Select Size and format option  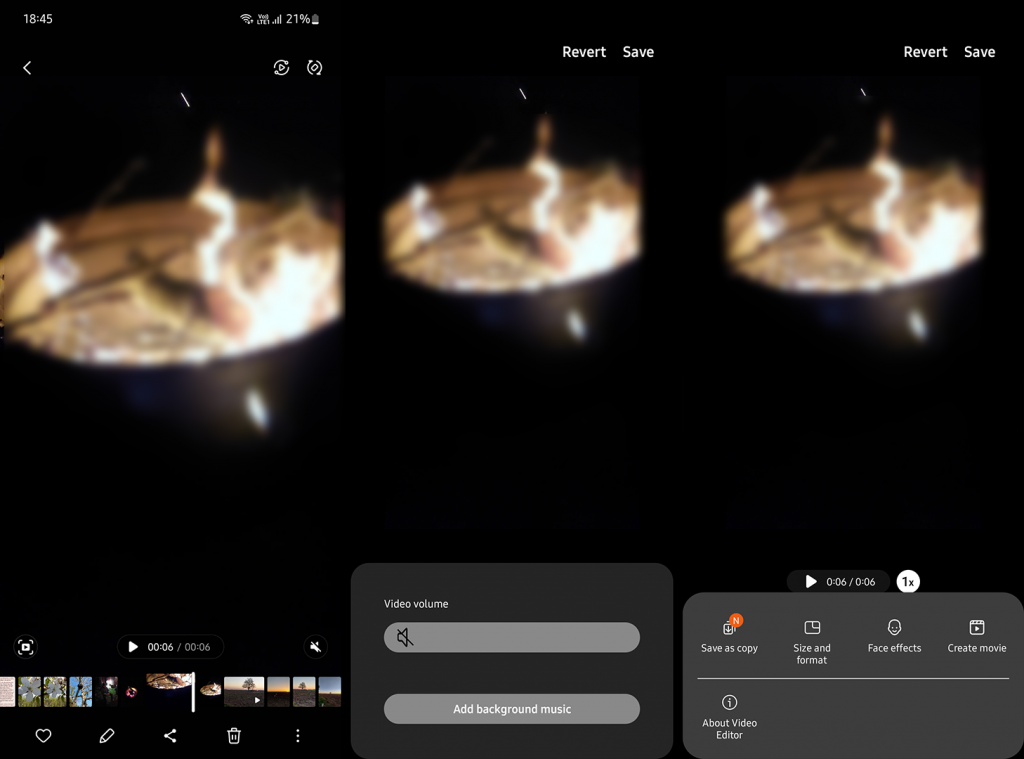tap(812, 640)
